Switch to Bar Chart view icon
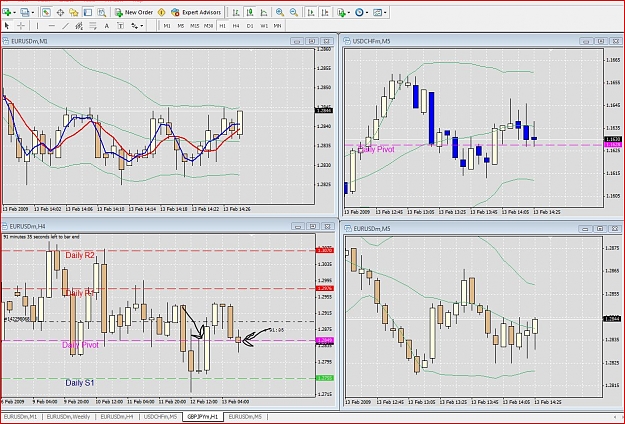The height and width of the screenshot is (424, 625). click(236, 12)
